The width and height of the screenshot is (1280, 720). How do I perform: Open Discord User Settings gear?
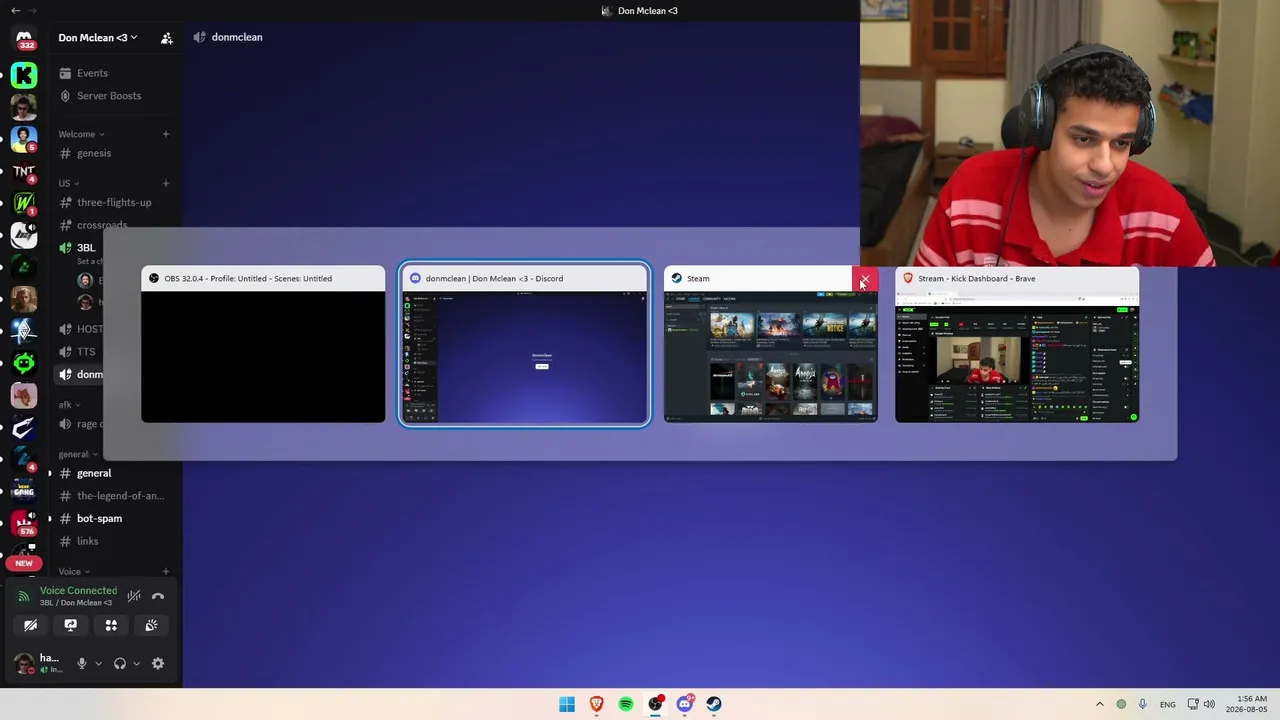point(158,663)
